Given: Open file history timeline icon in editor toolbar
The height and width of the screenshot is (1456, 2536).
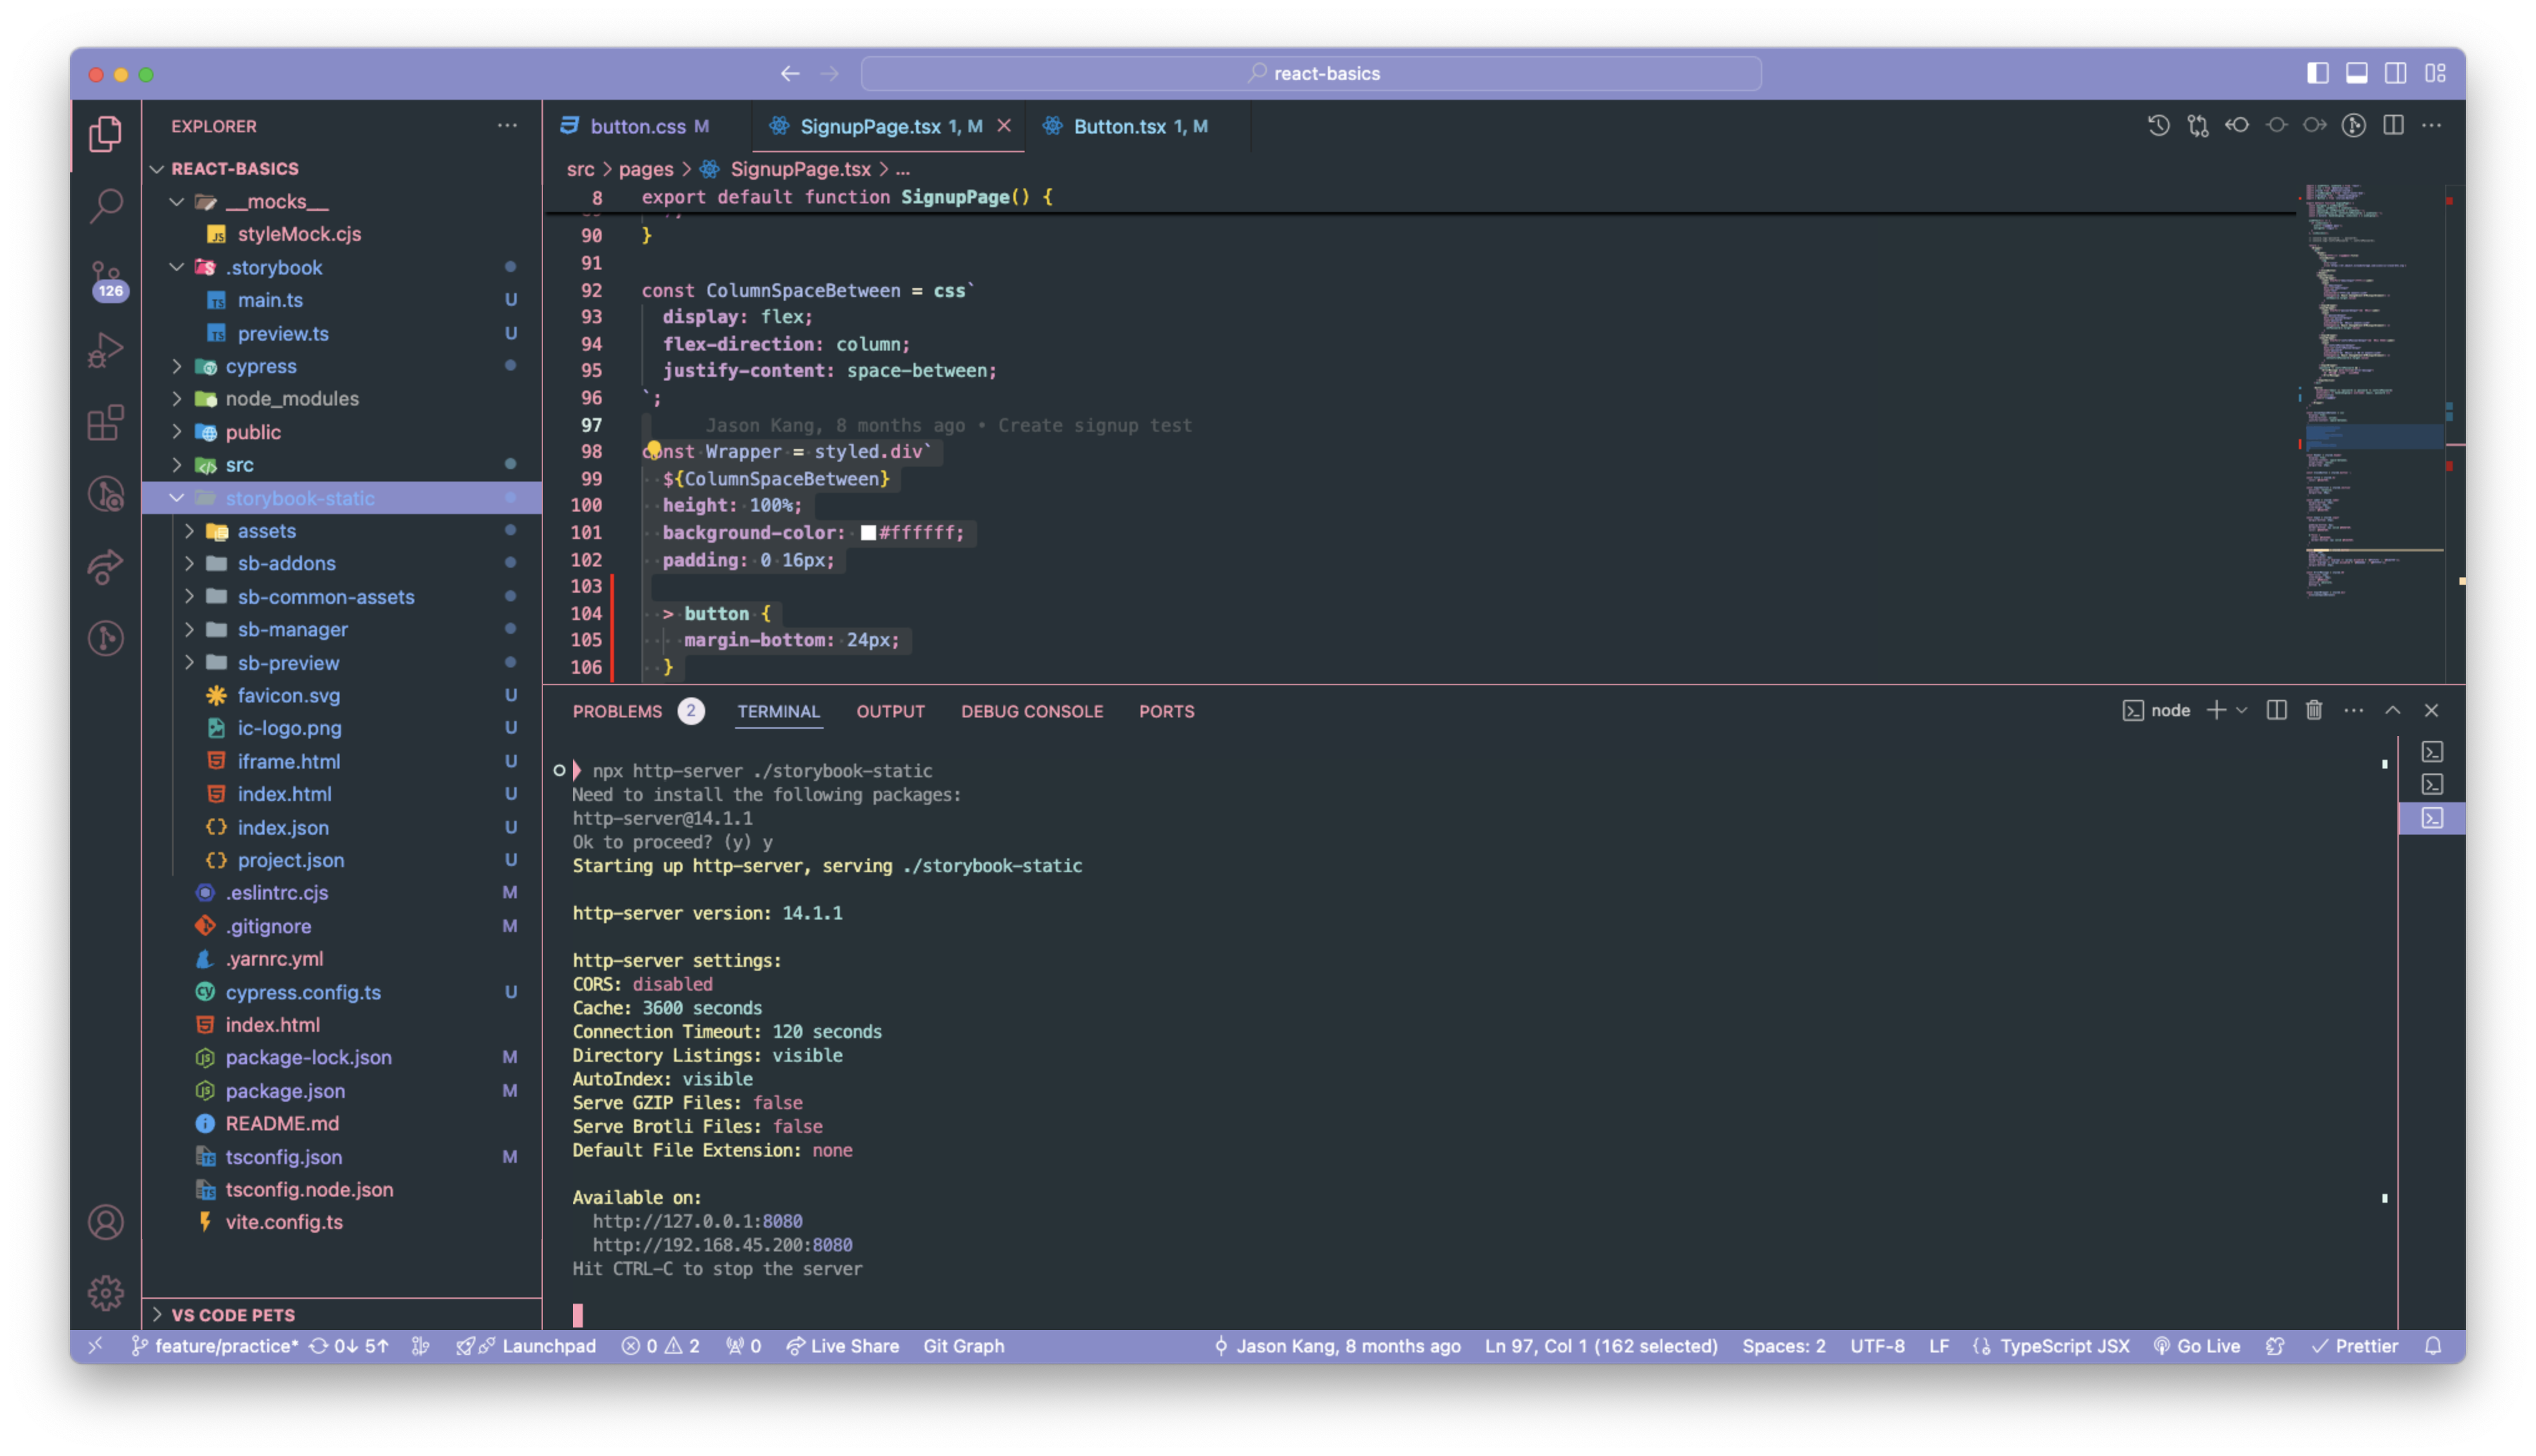Looking at the screenshot, I should tap(2158, 126).
